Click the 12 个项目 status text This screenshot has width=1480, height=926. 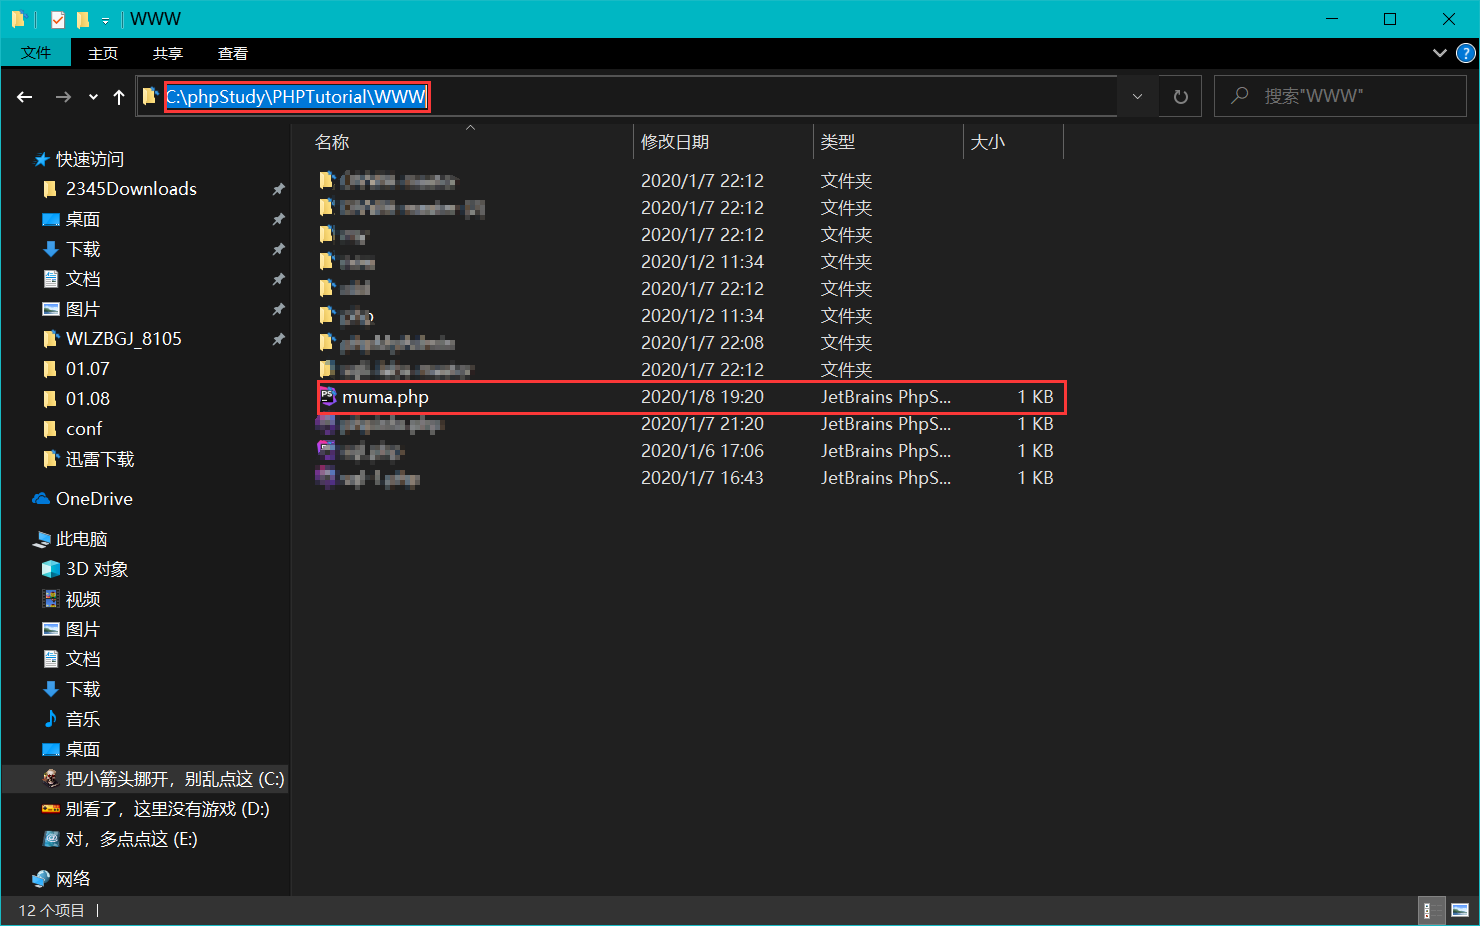click(52, 911)
